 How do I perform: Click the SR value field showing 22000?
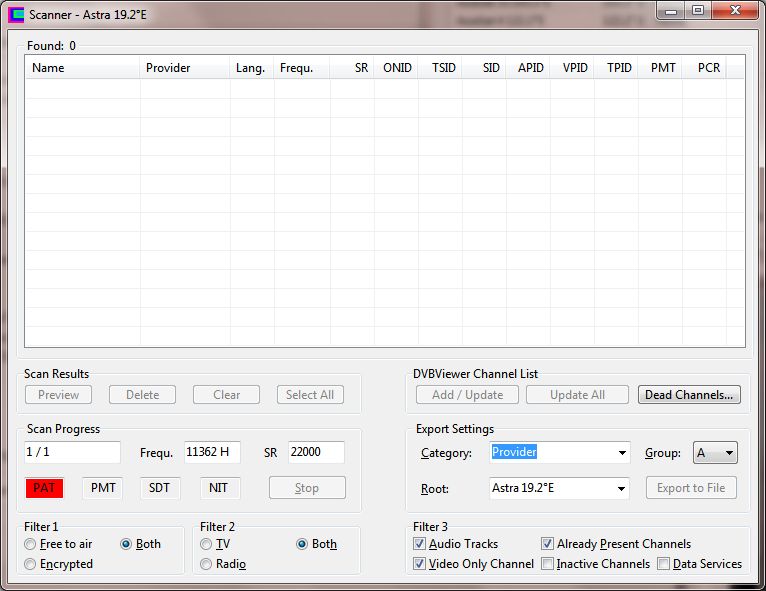316,452
